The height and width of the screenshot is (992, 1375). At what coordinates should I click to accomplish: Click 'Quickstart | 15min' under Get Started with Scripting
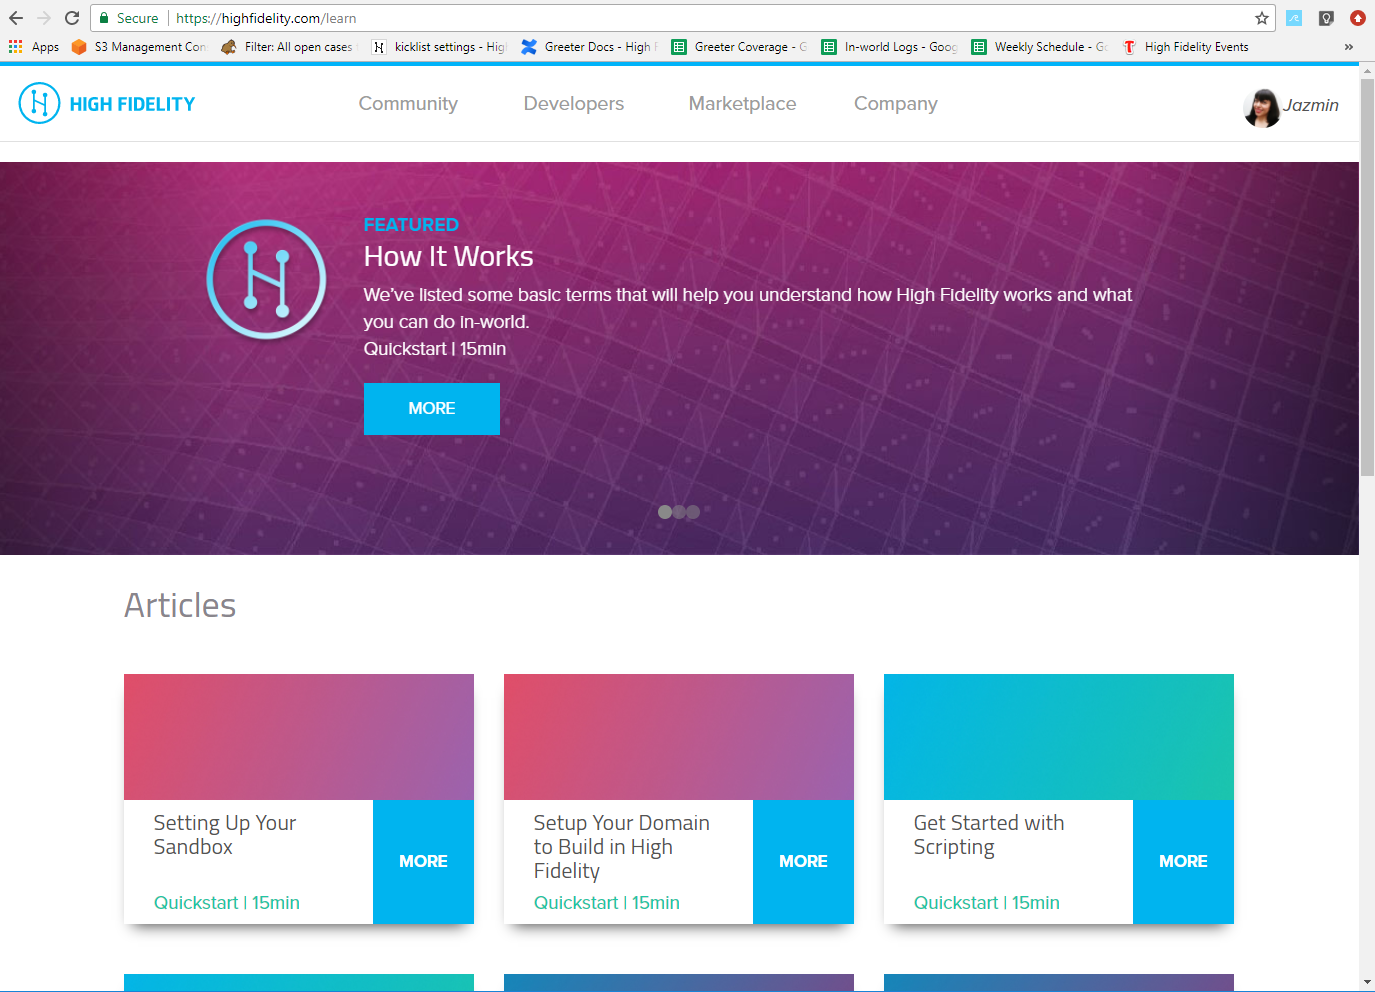pos(987,903)
